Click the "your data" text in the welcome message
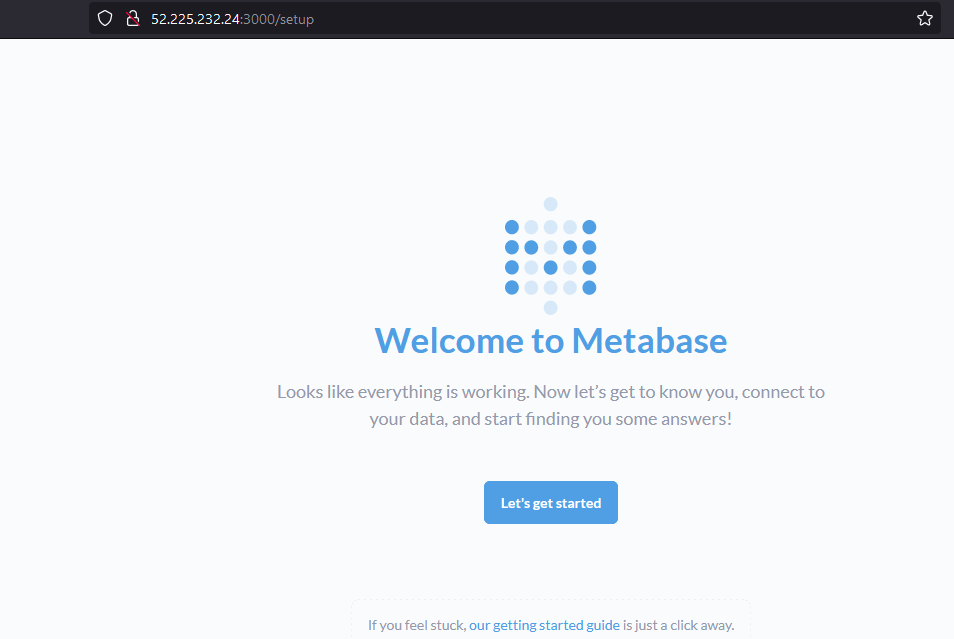 click(406, 419)
